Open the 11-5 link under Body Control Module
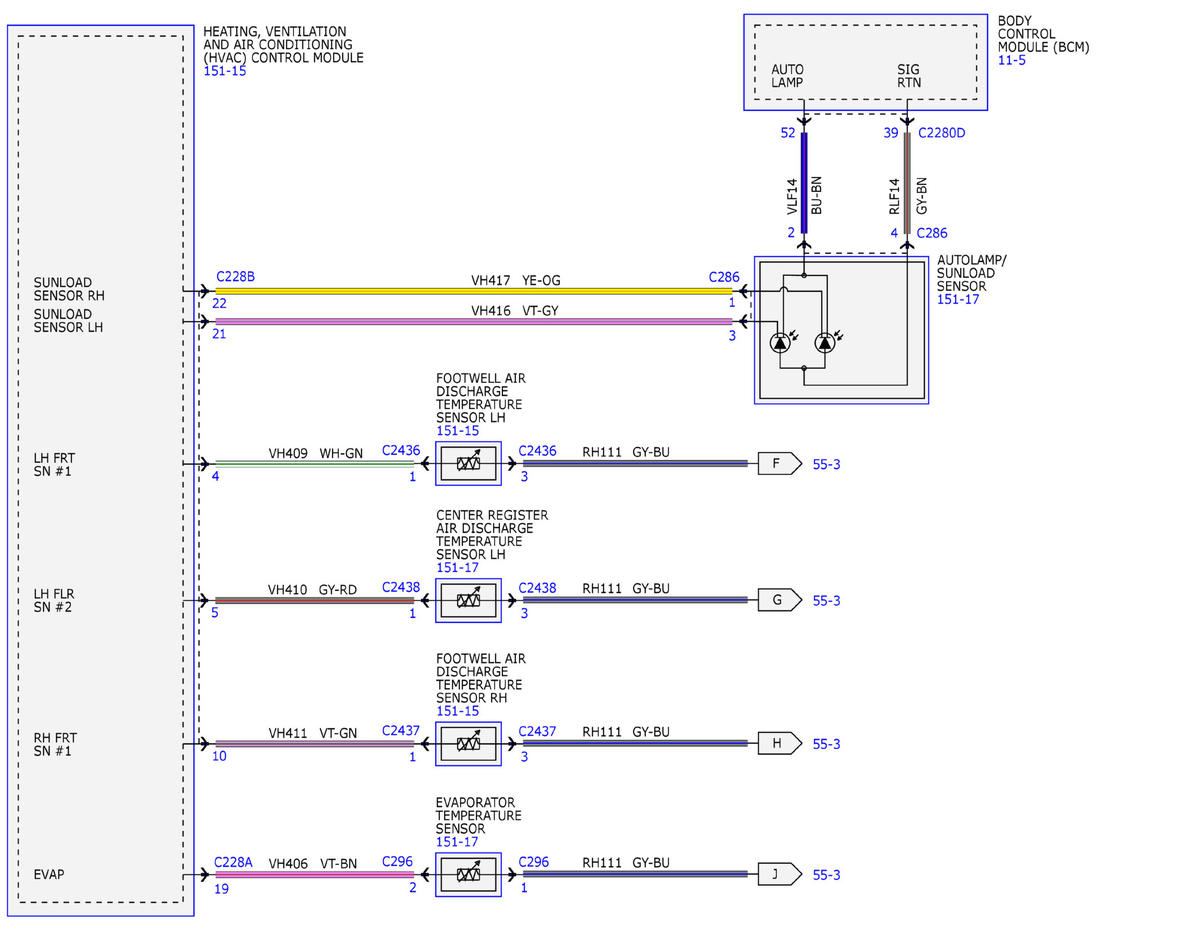1200x927 pixels. (x=1012, y=60)
